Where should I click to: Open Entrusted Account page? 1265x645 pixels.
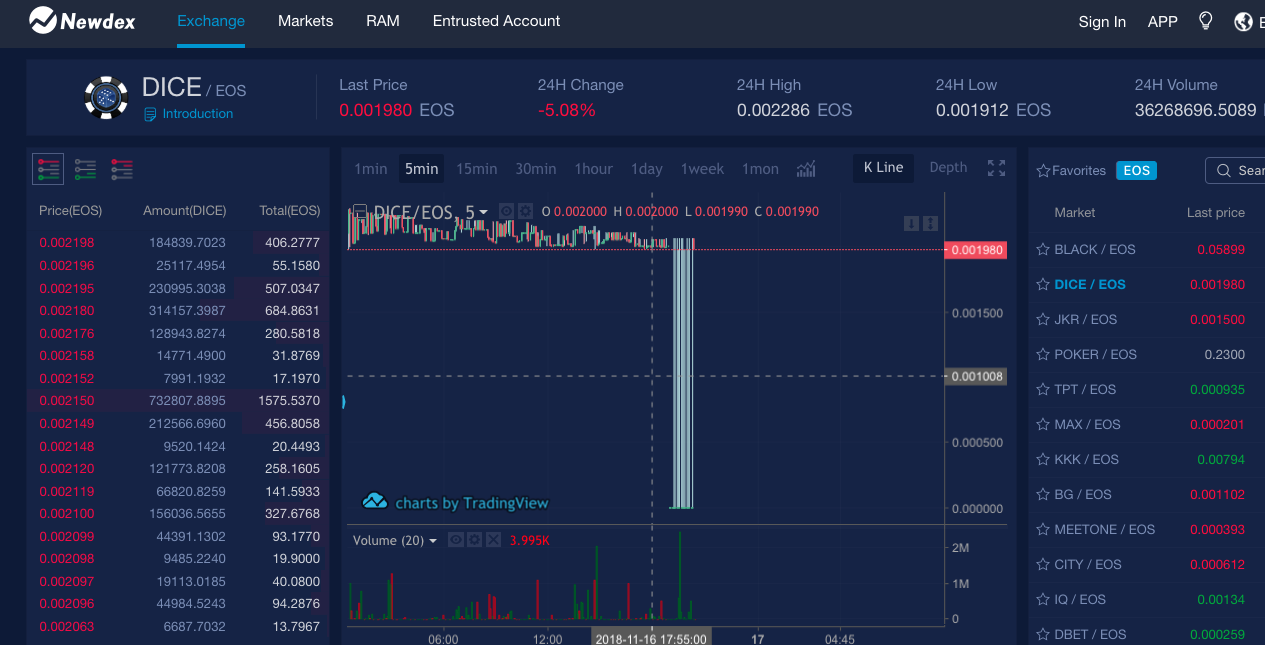point(496,21)
